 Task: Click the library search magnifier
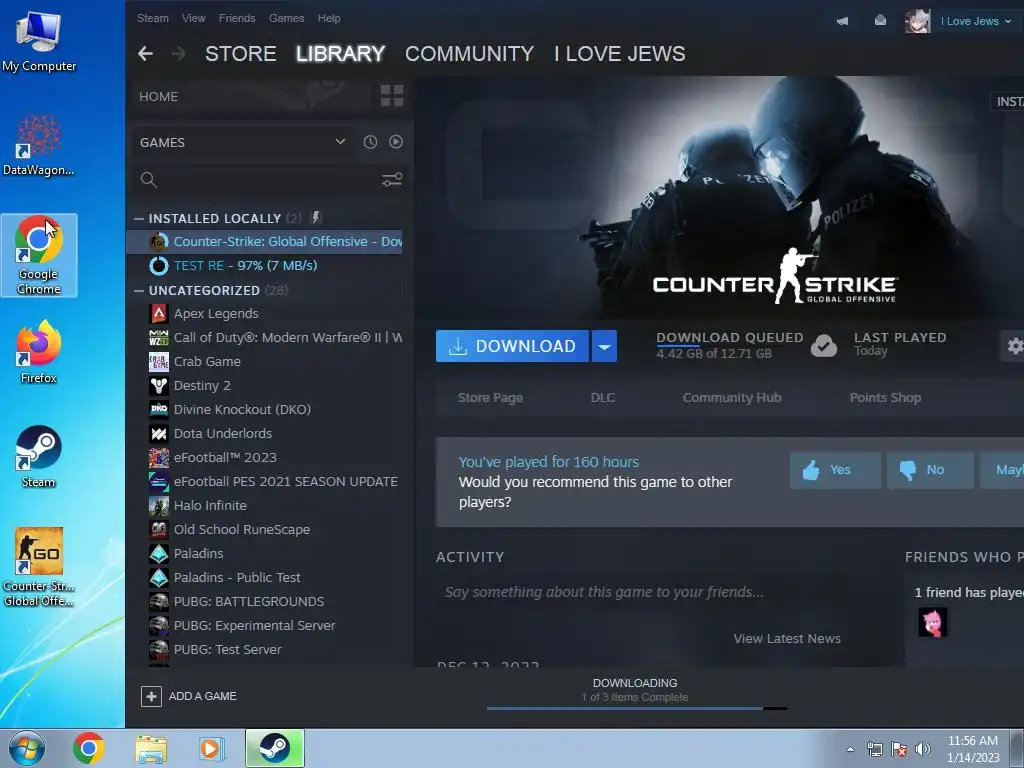click(x=149, y=180)
